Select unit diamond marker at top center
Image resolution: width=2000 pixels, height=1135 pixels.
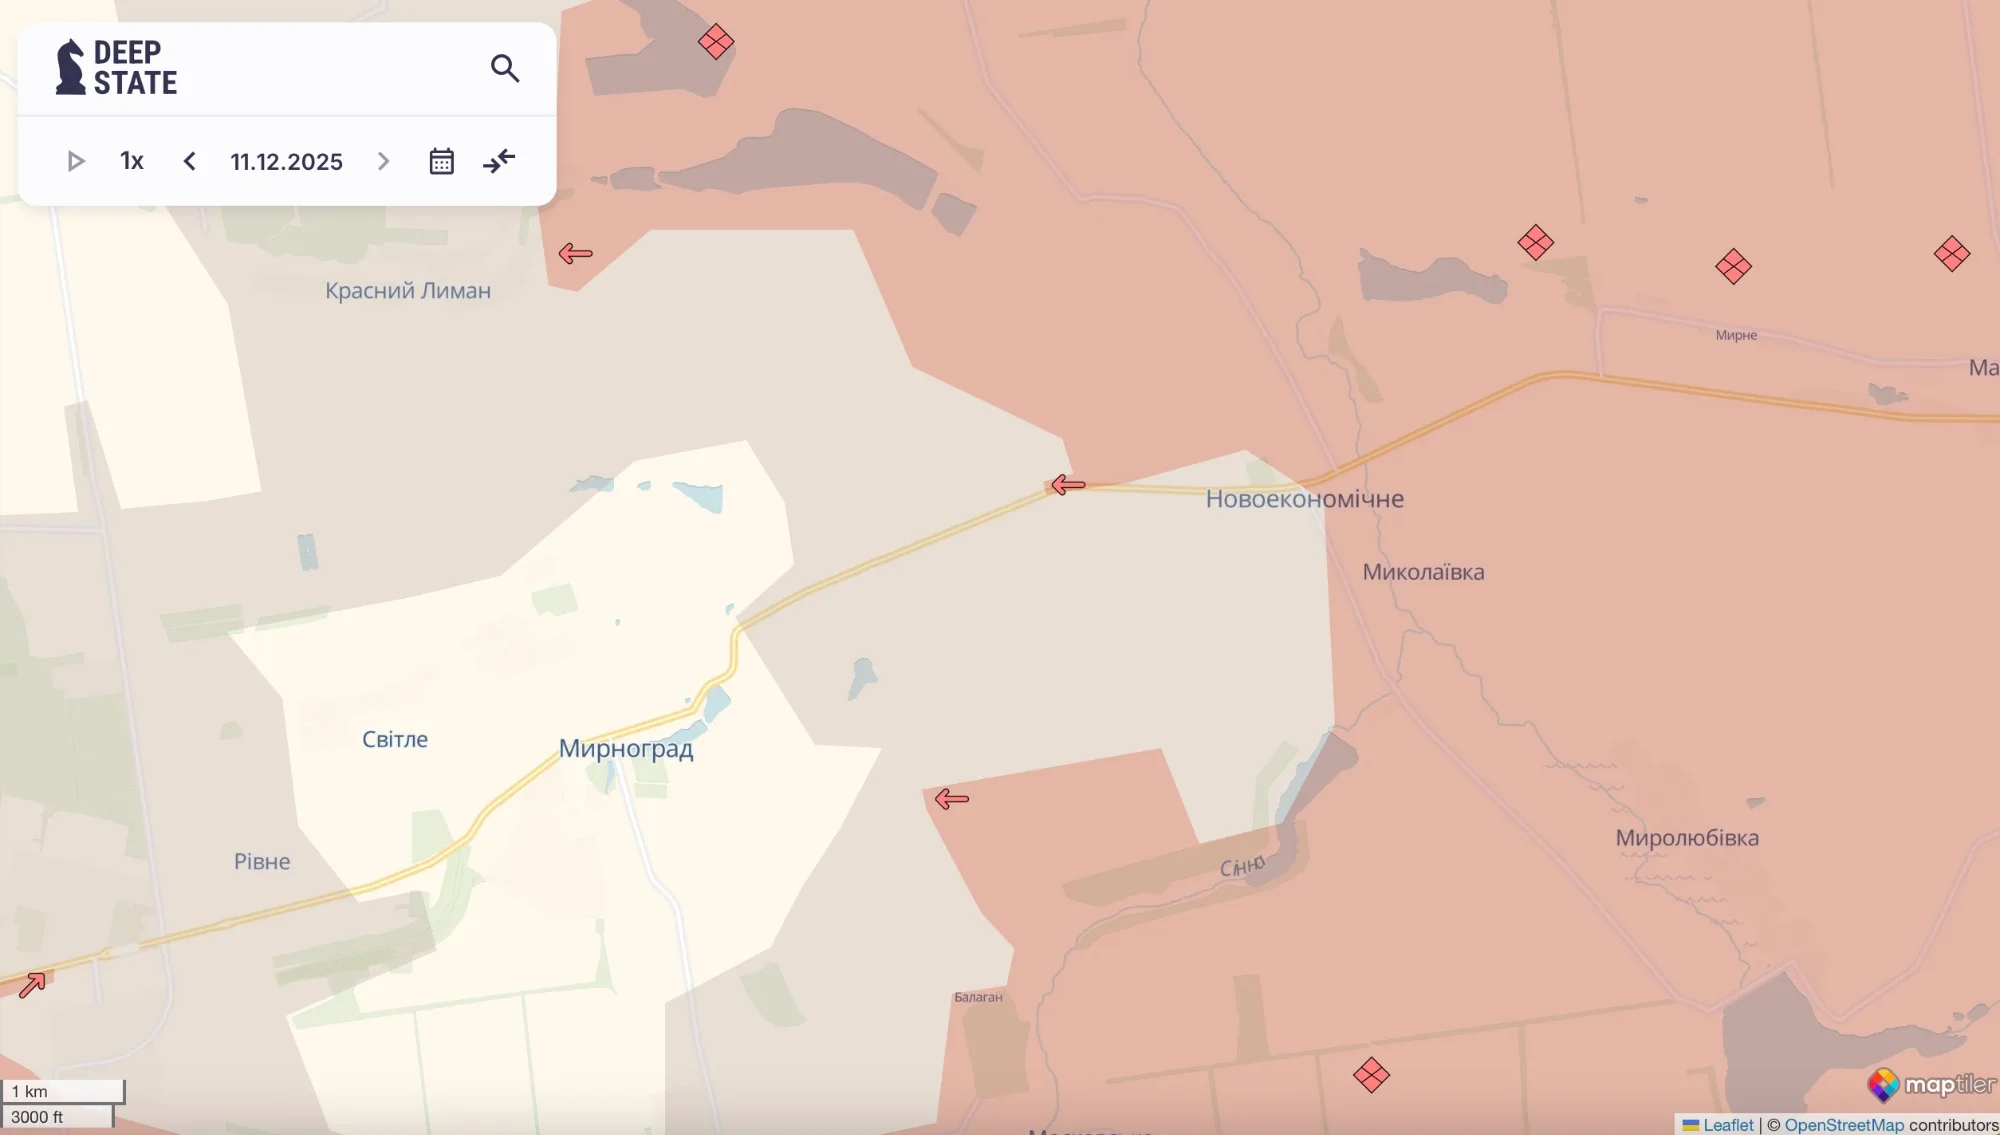(x=716, y=42)
